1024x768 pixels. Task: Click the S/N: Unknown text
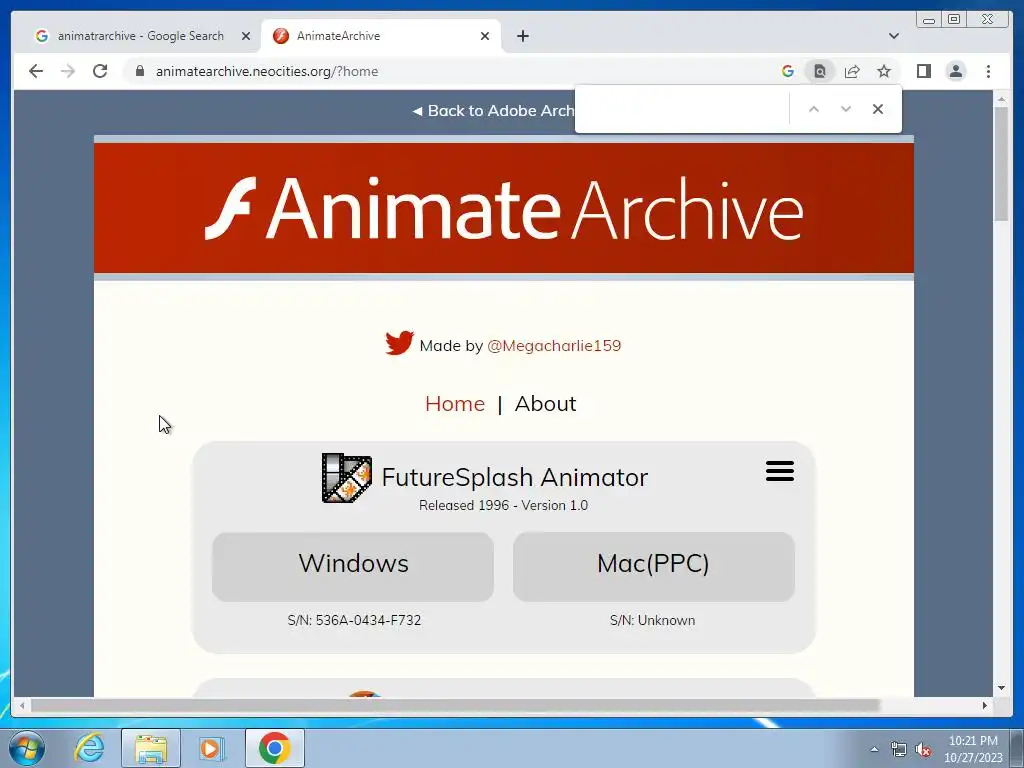click(x=652, y=620)
